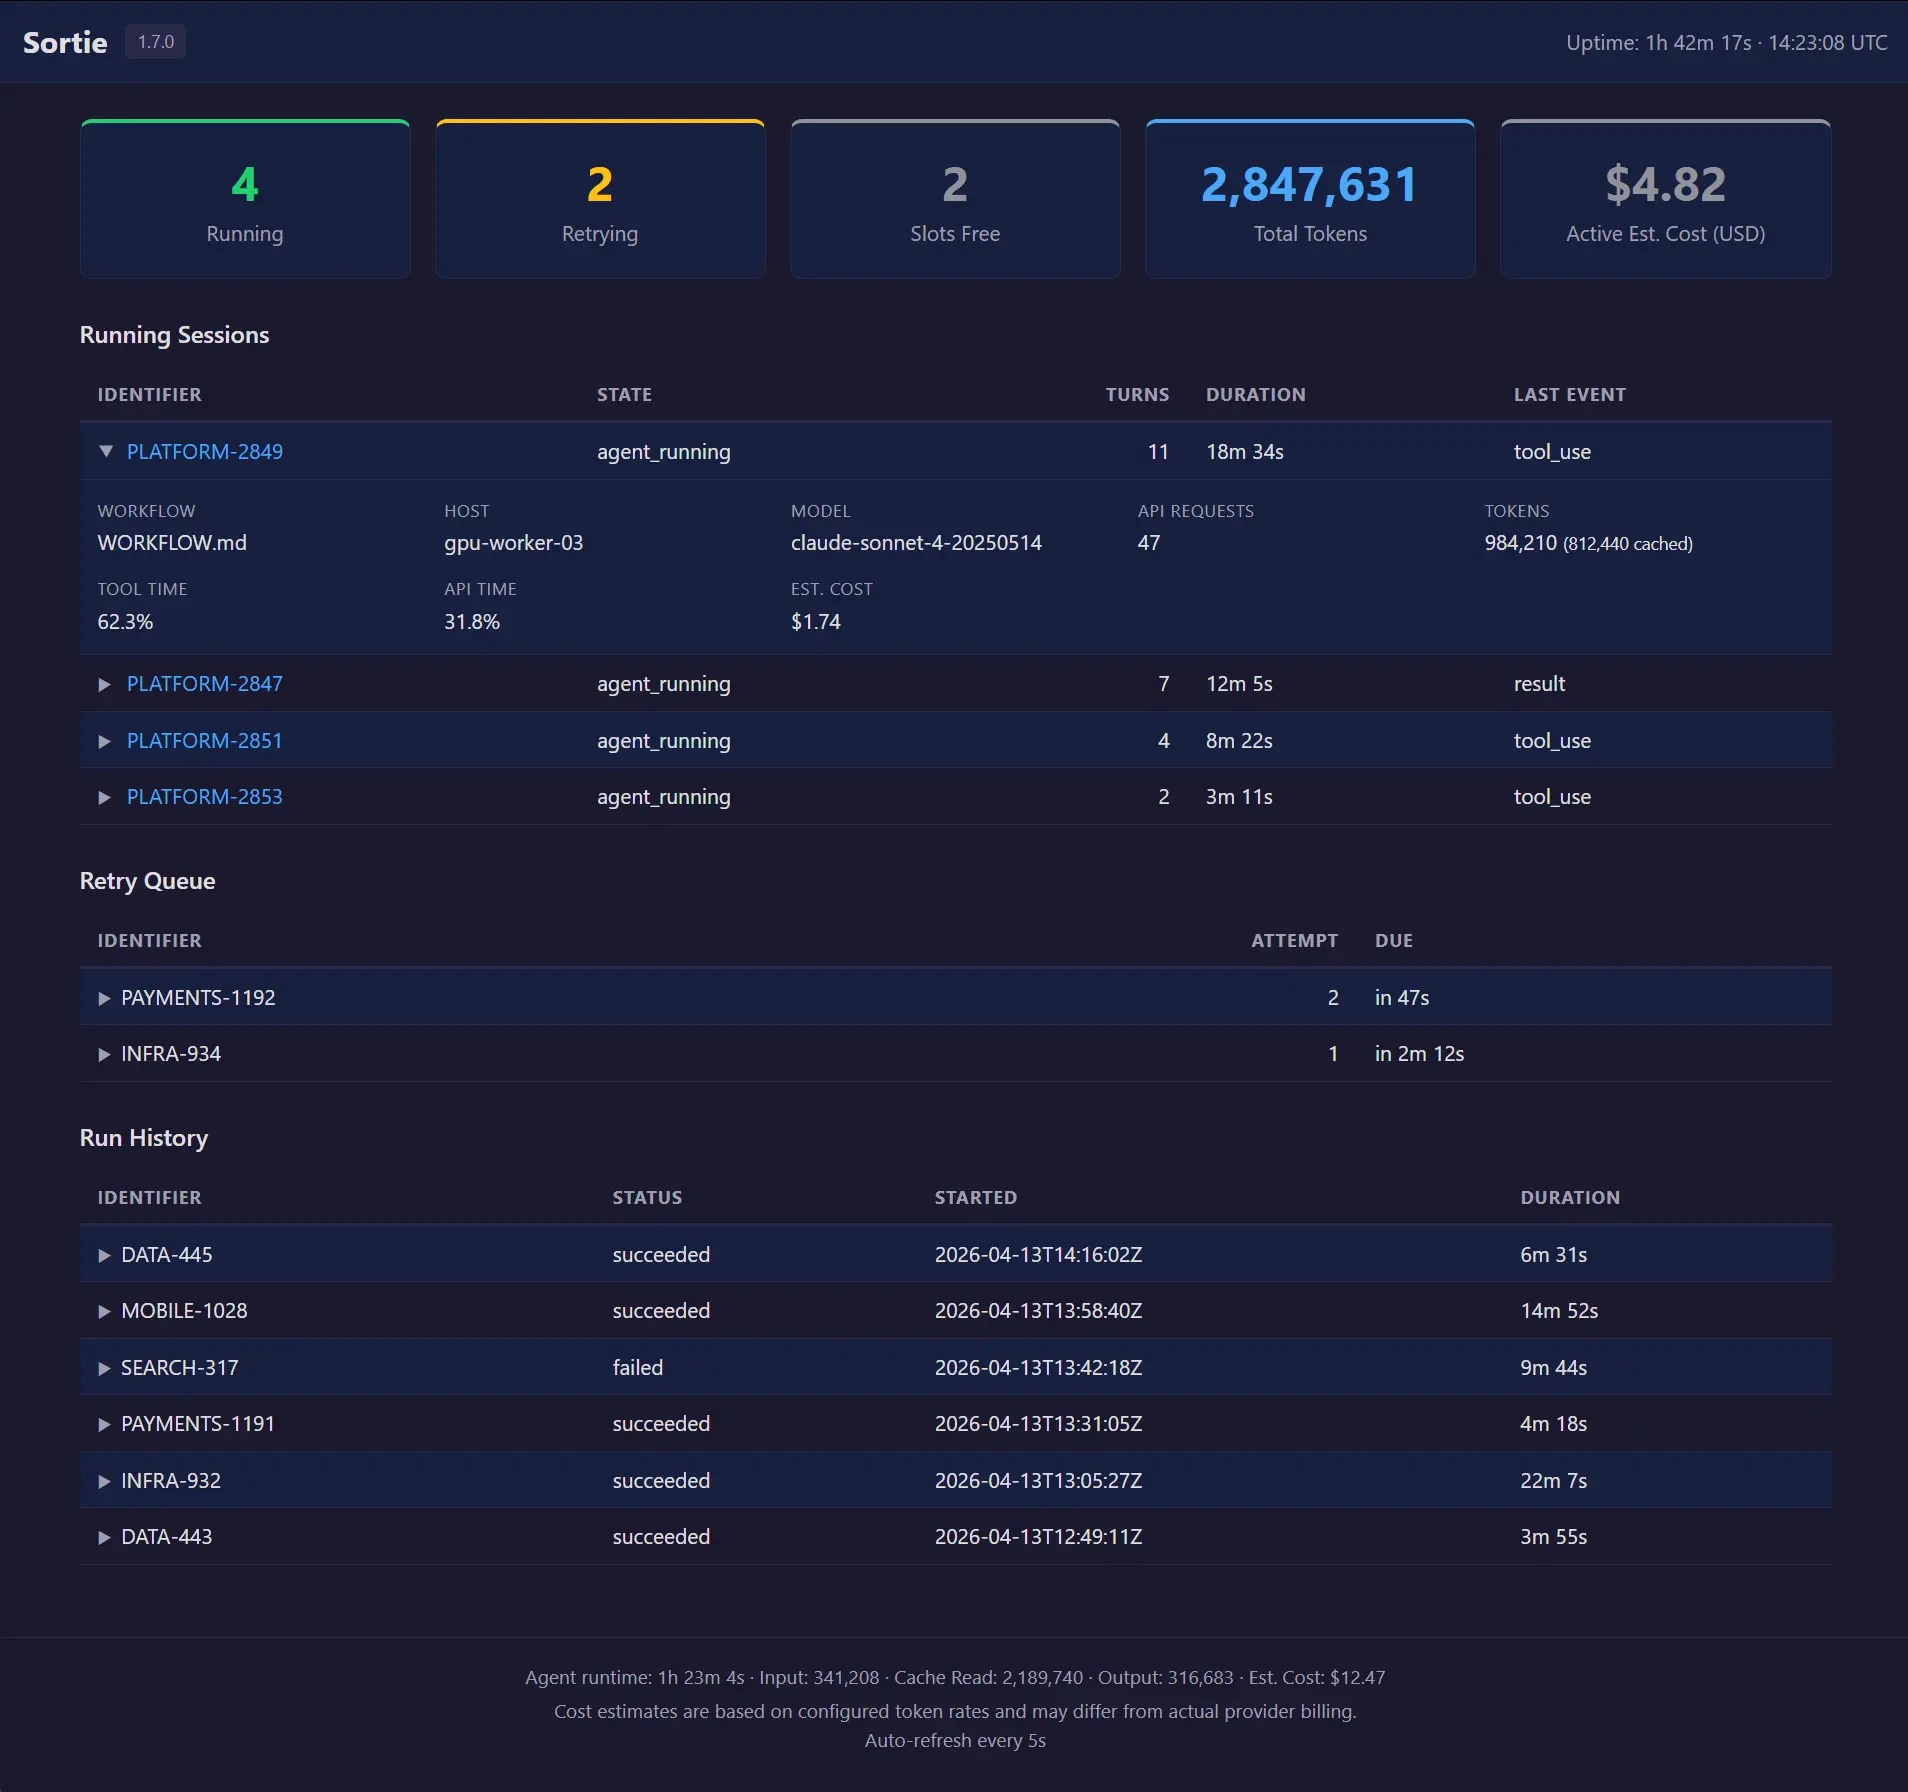1908x1792 pixels.
Task: Click the 'agent_running' state of PLATFORM-2847
Action: coord(664,684)
